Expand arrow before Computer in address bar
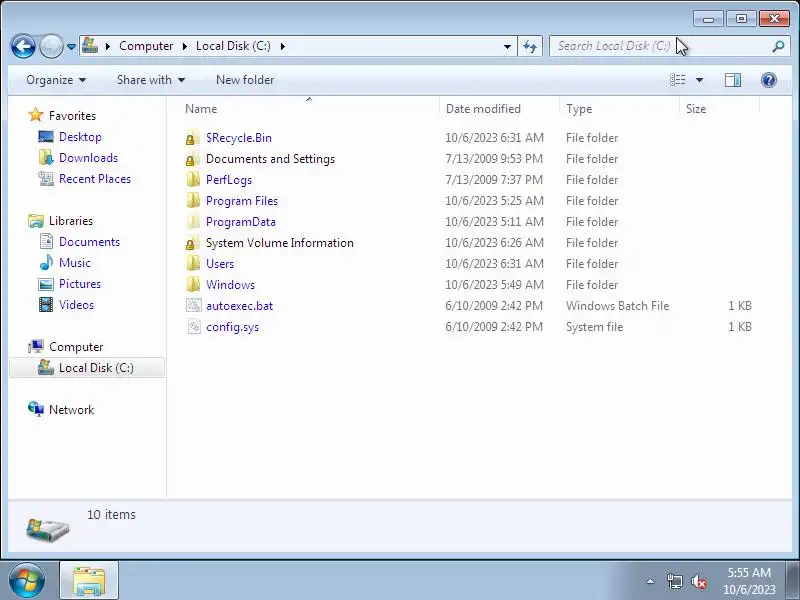Viewport: 800px width, 600px height. click(108, 46)
